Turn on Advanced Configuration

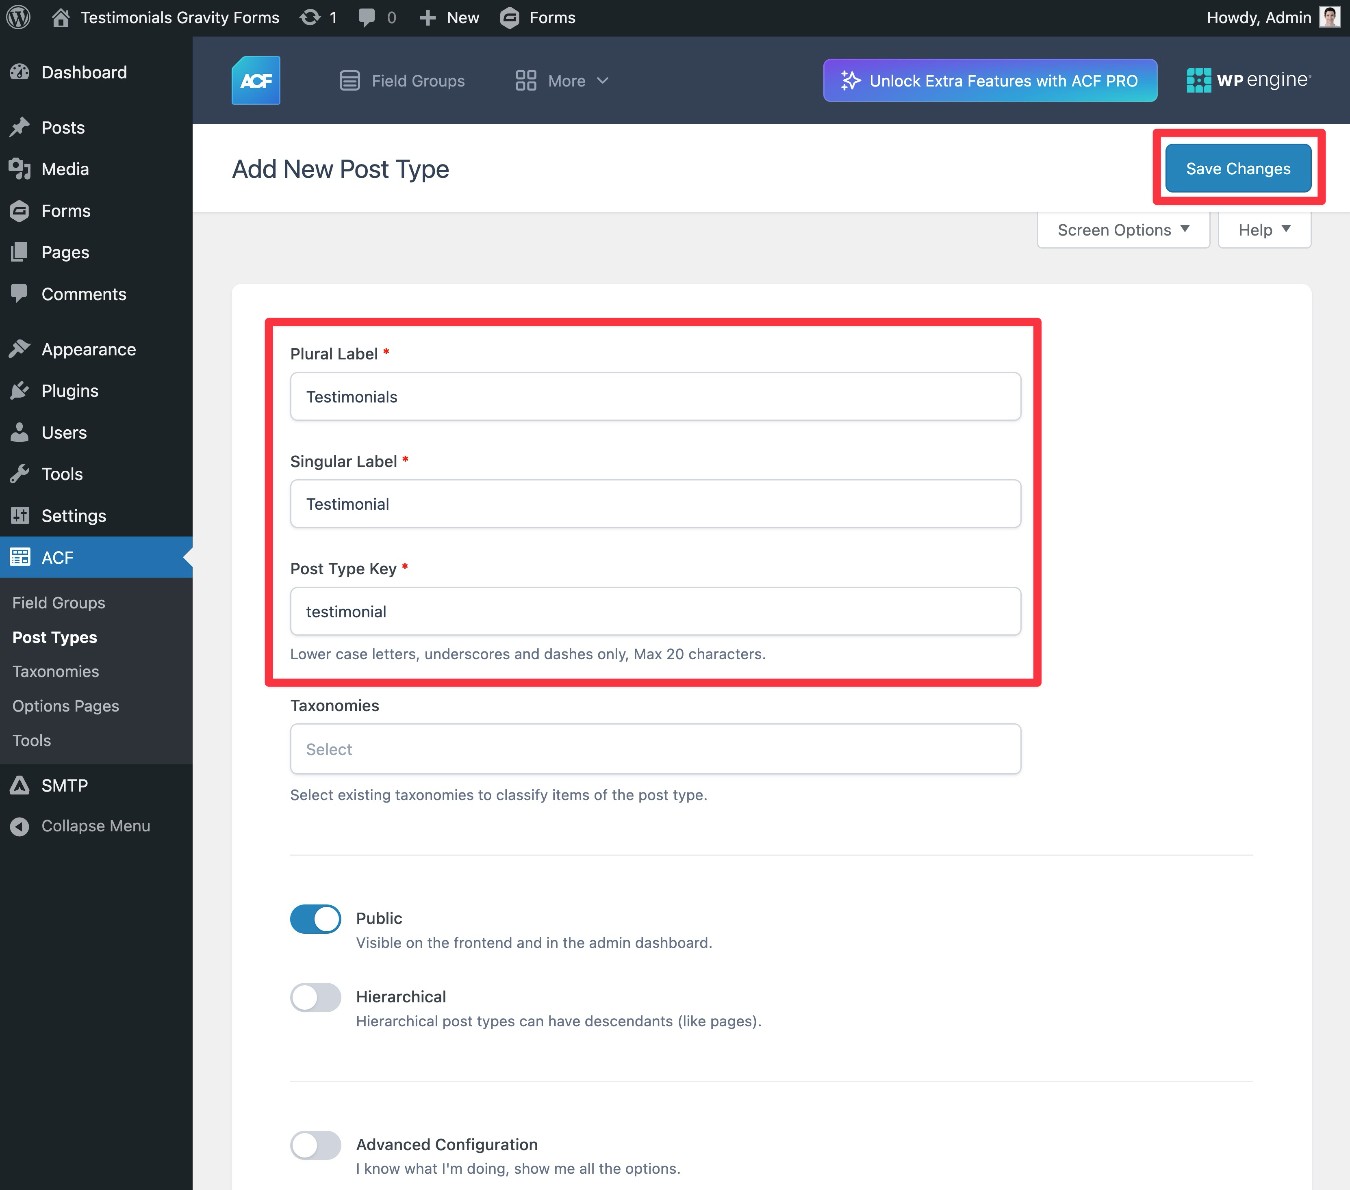click(x=315, y=1145)
